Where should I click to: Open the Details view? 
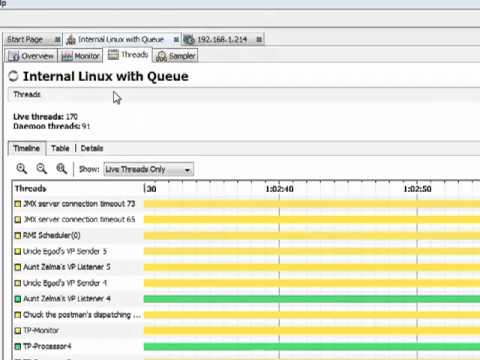tap(92, 148)
